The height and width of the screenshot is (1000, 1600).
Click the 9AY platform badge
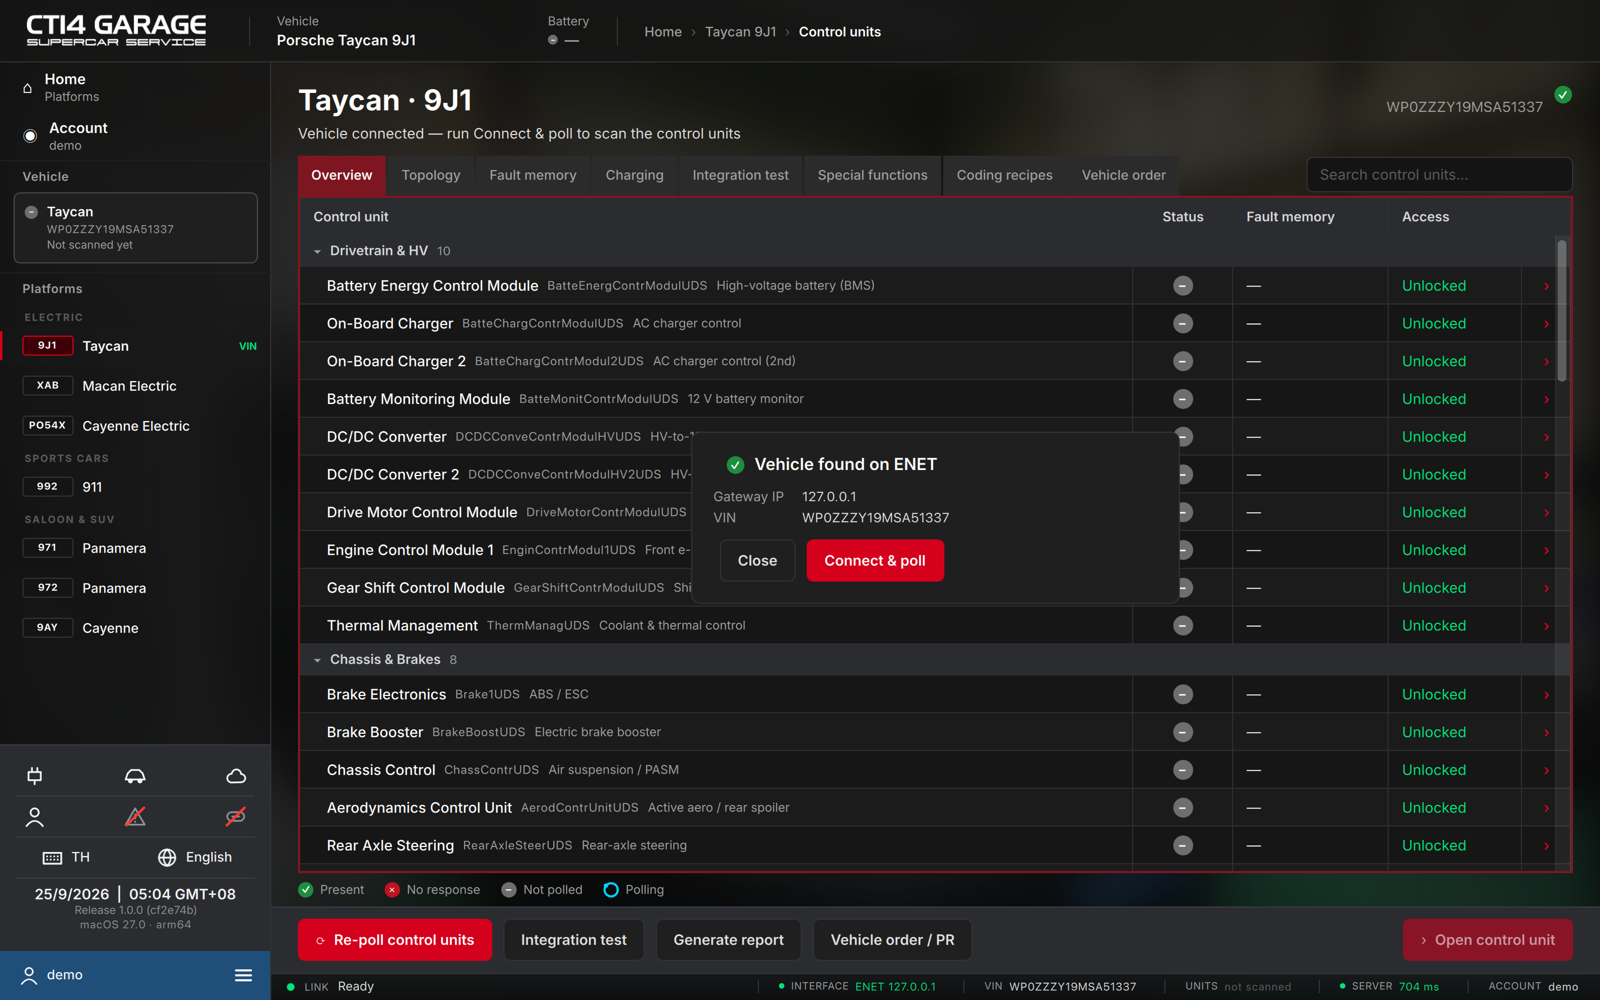[x=47, y=628]
